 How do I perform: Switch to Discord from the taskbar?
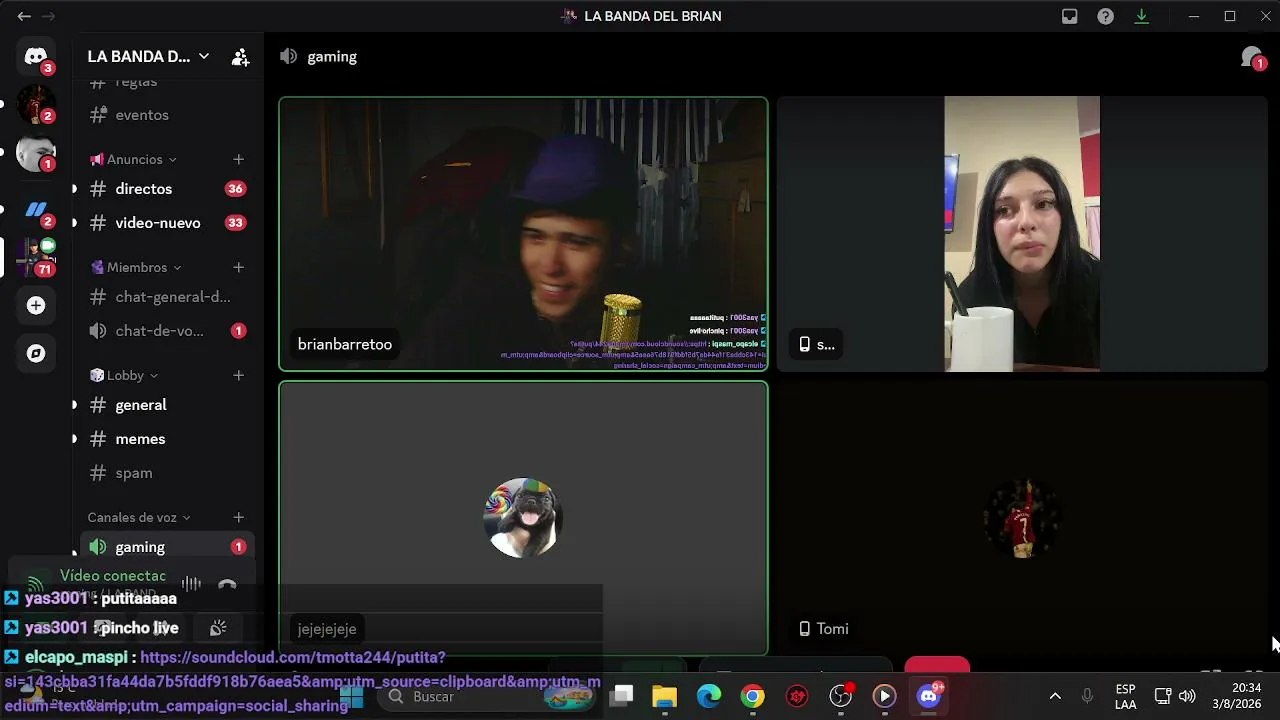(x=929, y=696)
